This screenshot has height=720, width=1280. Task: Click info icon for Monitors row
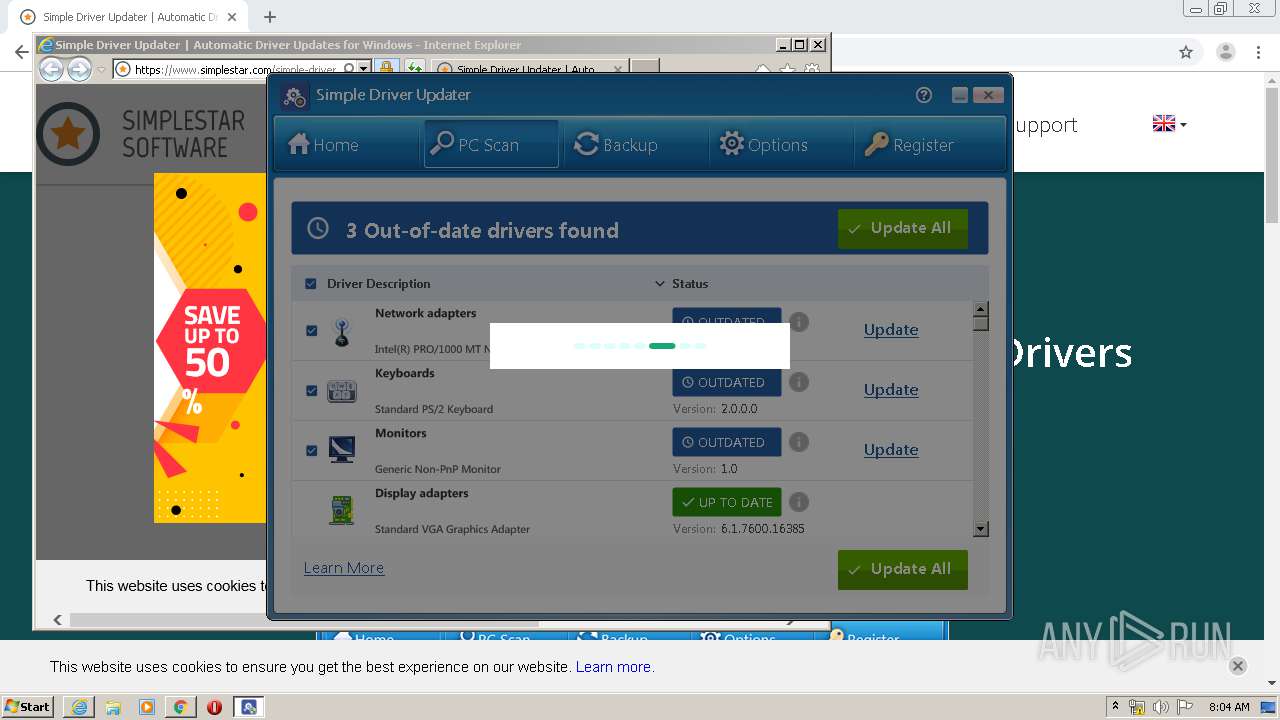pos(799,442)
